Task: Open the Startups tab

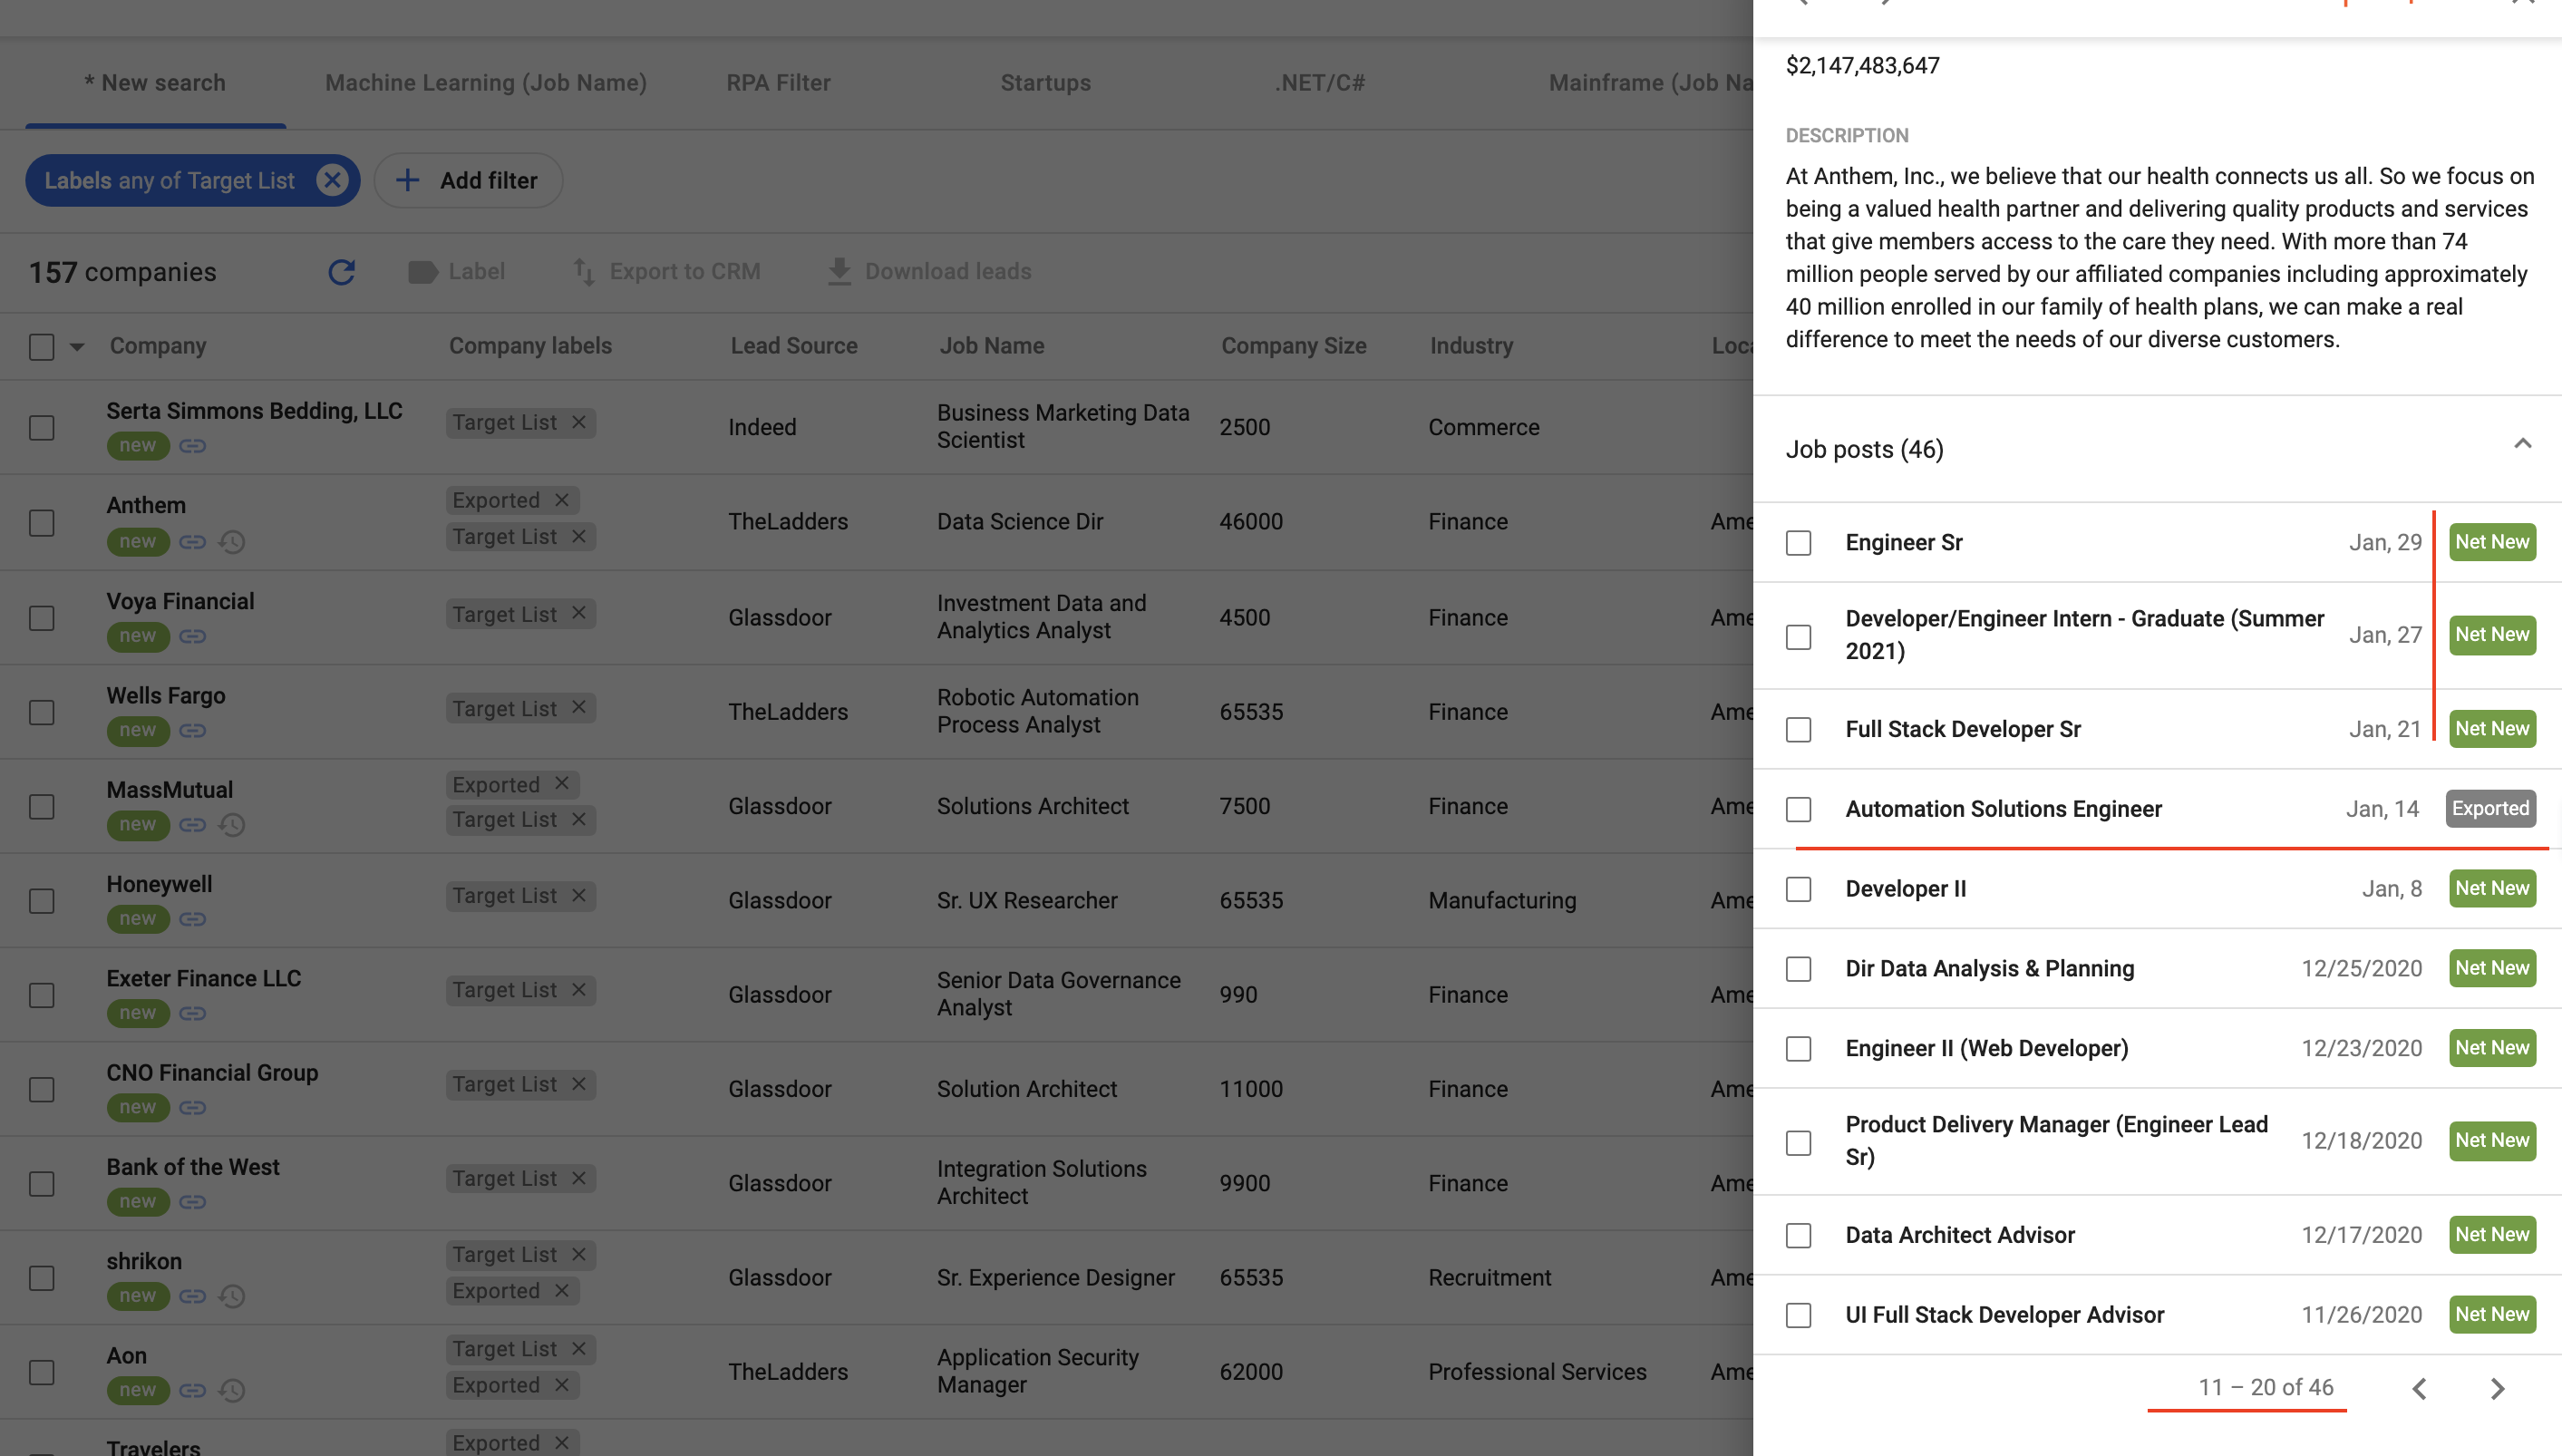Action: pyautogui.click(x=1045, y=83)
